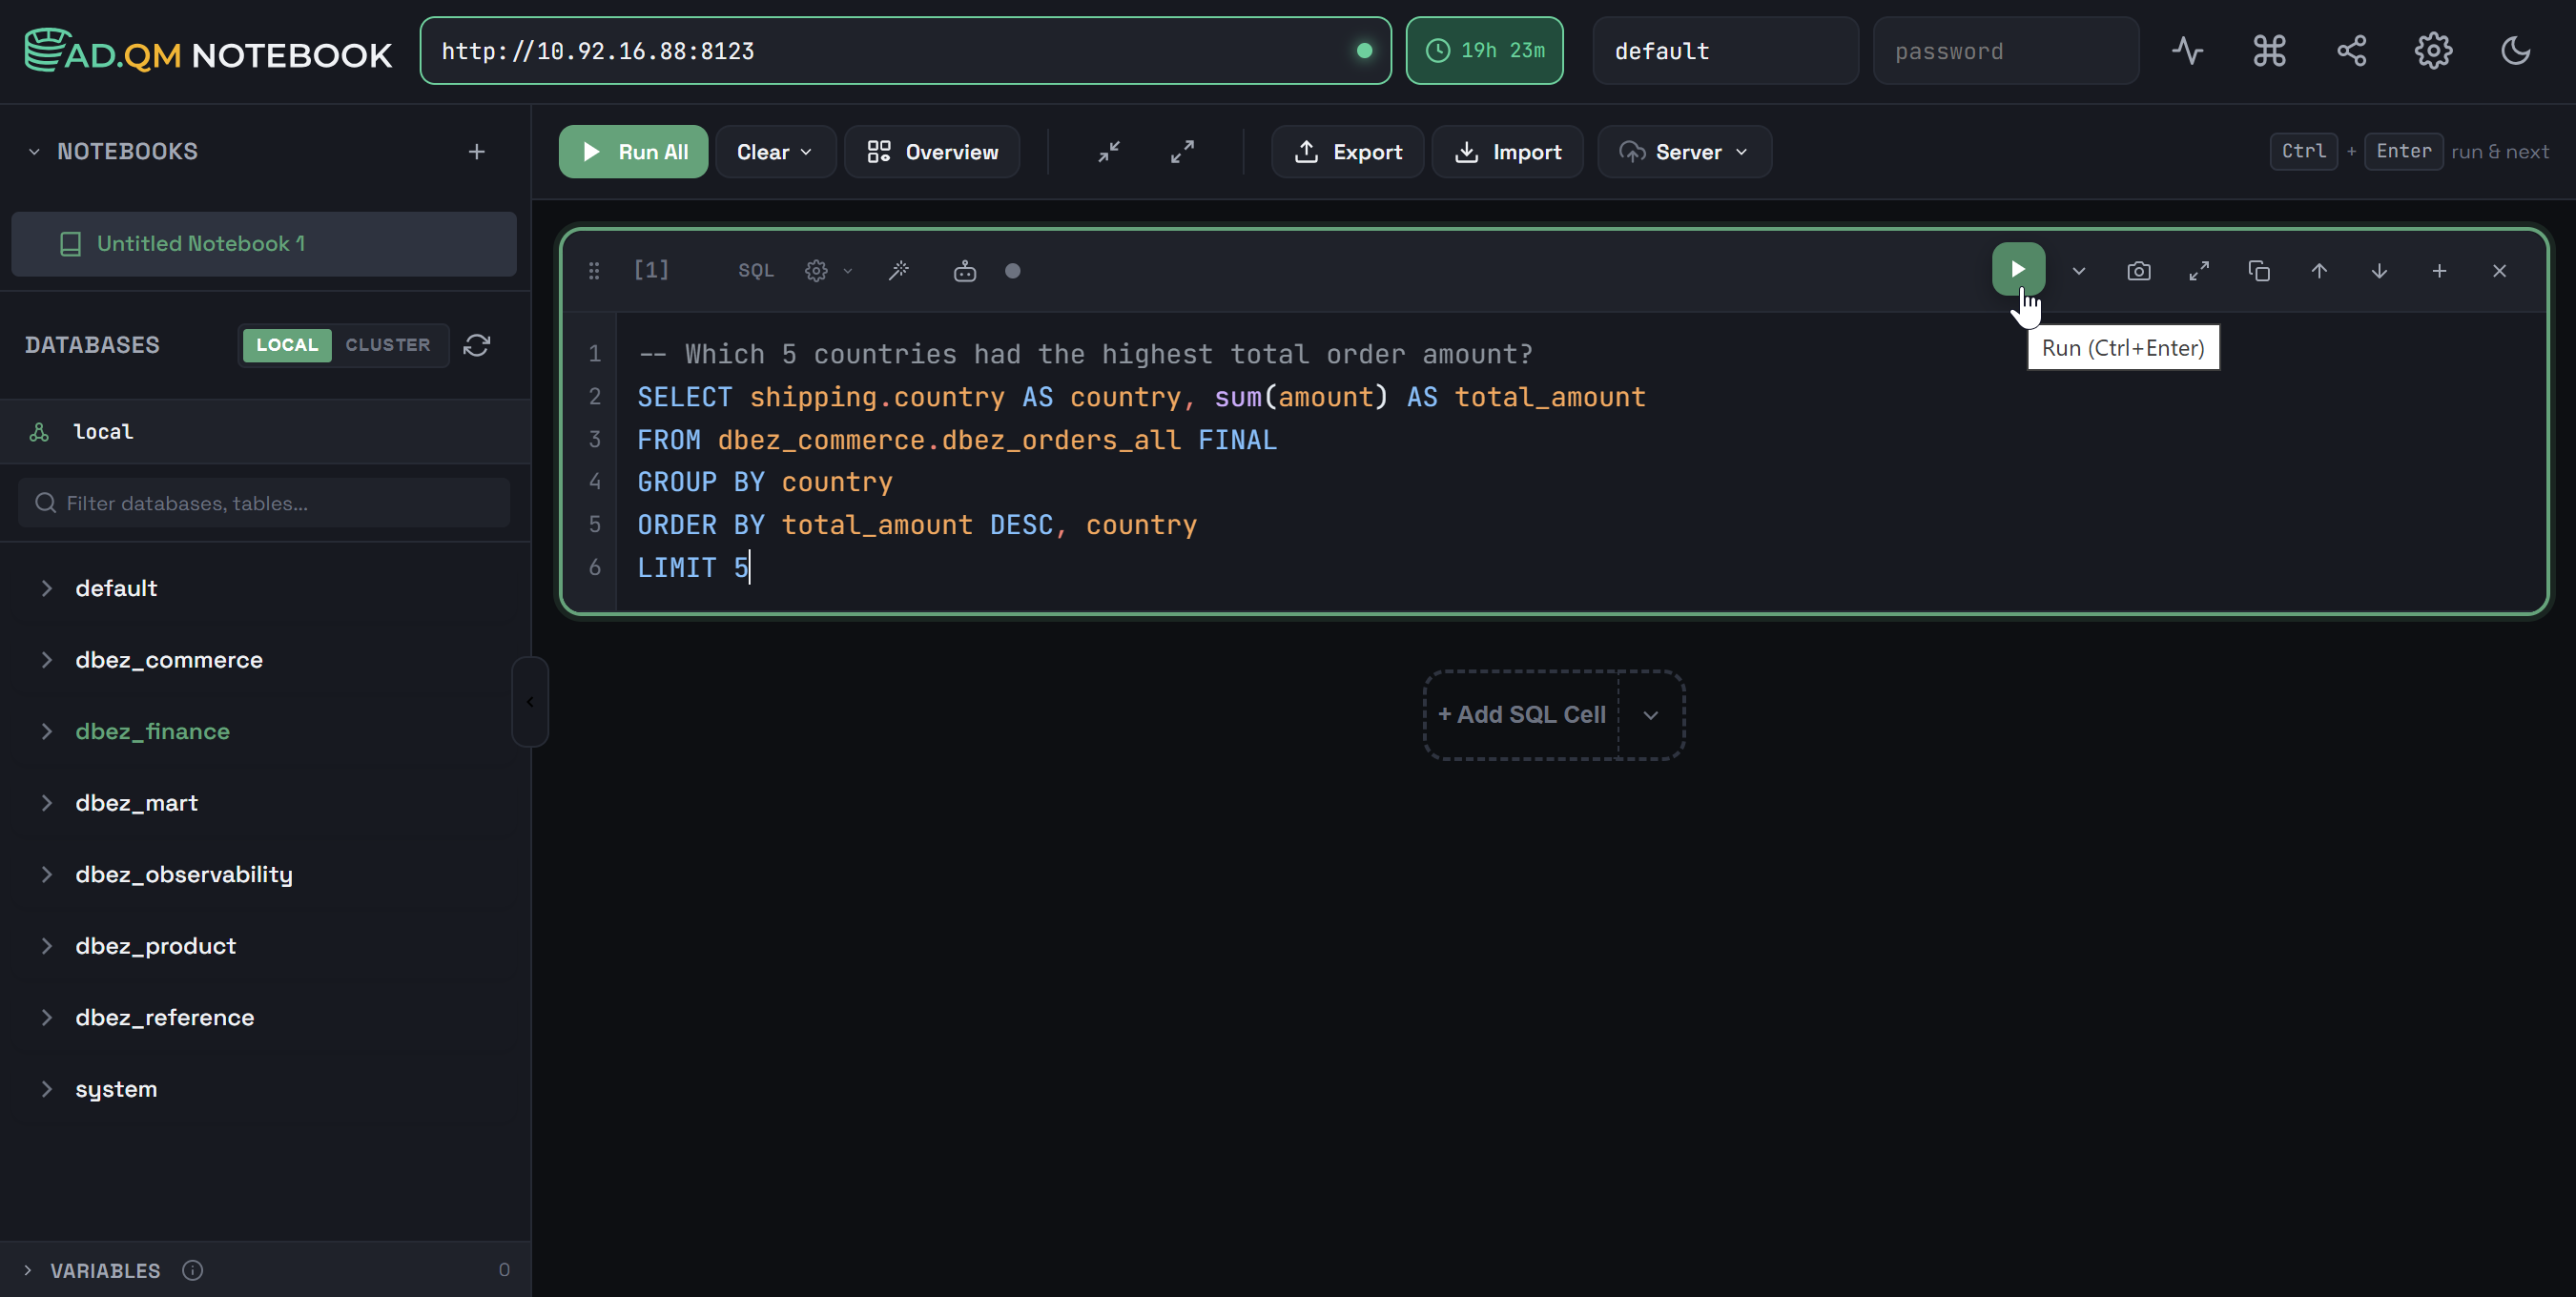Move cell up with arrow icon

(2319, 271)
